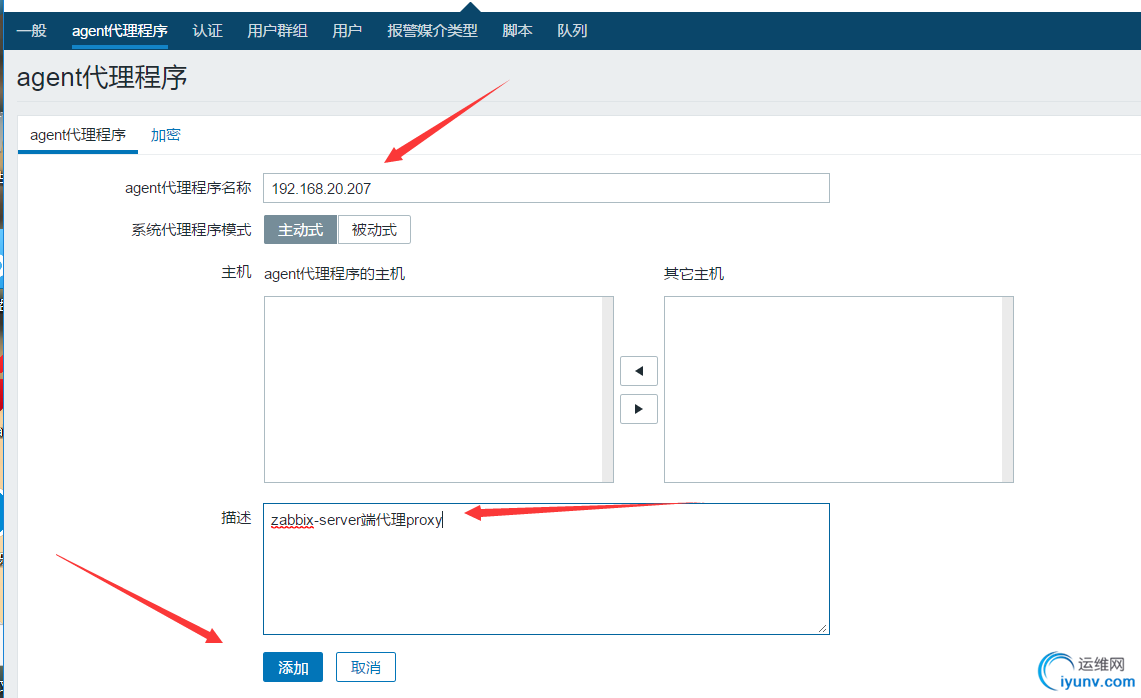This screenshot has width=1141, height=698.
Task: Go to 脚本 section
Action: pyautogui.click(x=517, y=31)
